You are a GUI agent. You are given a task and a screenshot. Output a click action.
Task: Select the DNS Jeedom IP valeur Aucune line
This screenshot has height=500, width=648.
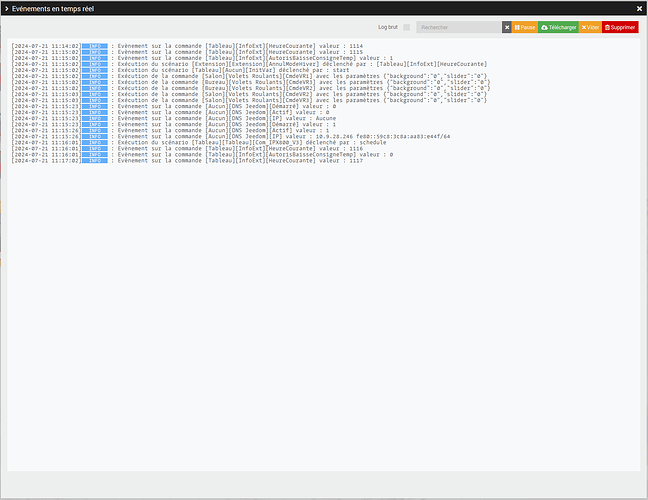point(174,118)
